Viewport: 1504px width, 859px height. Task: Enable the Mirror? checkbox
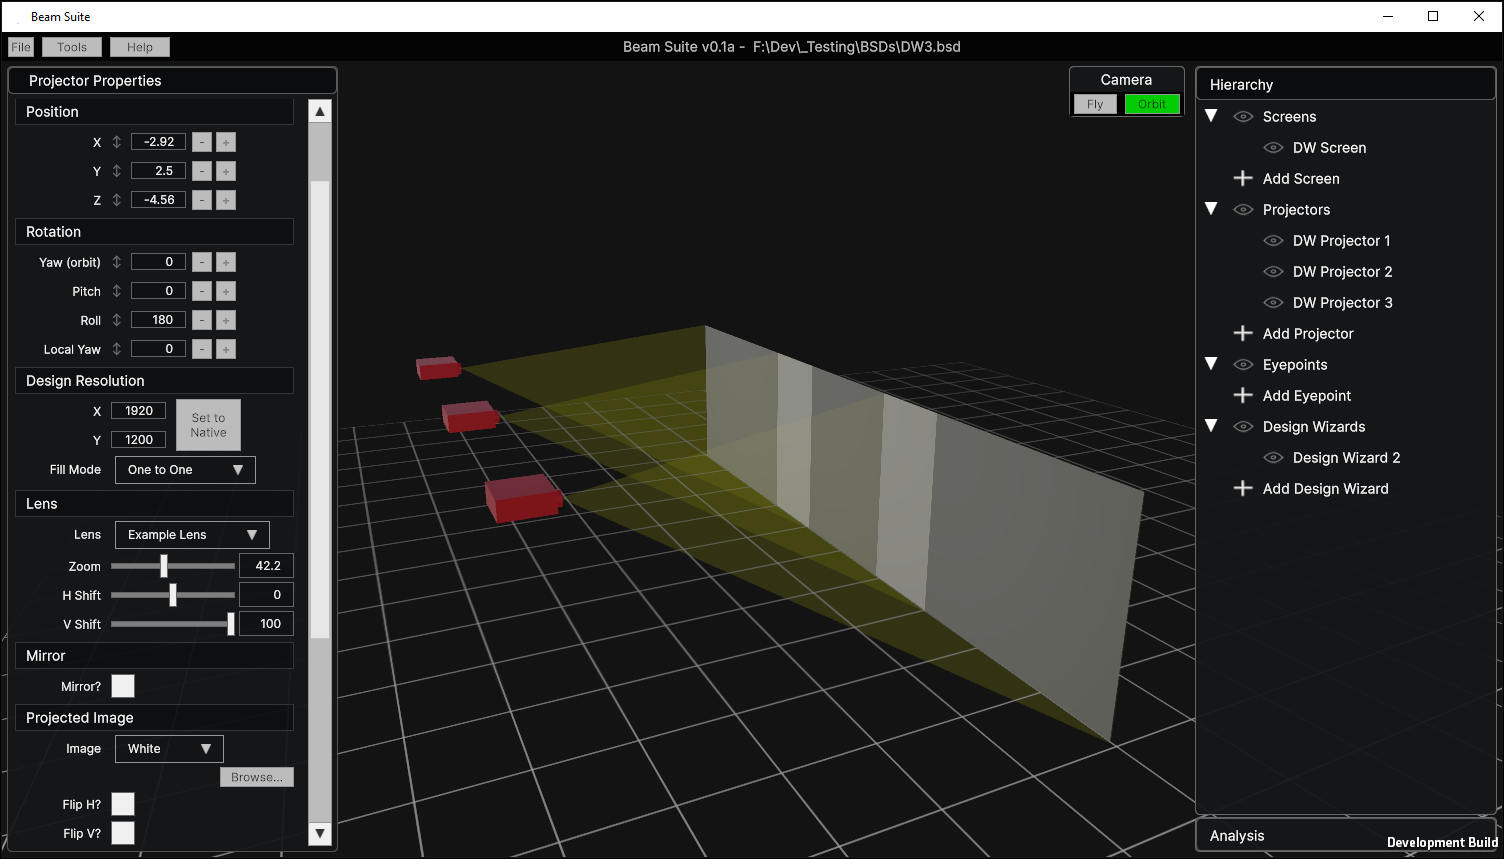pos(123,686)
